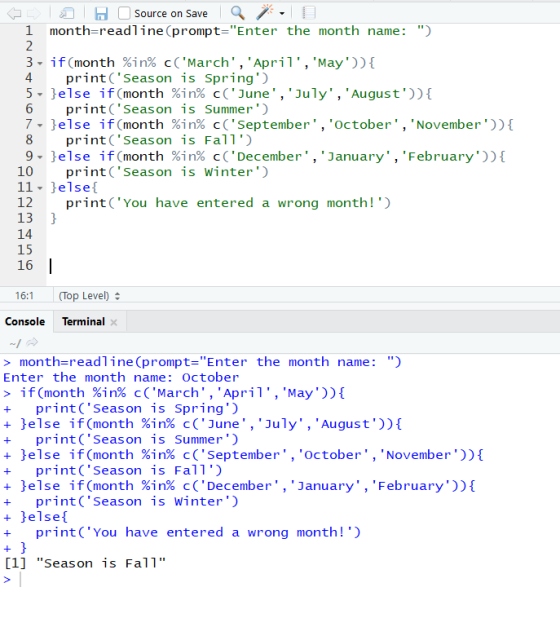
Task: Go back to previous source location arrow
Action: coord(14,14)
